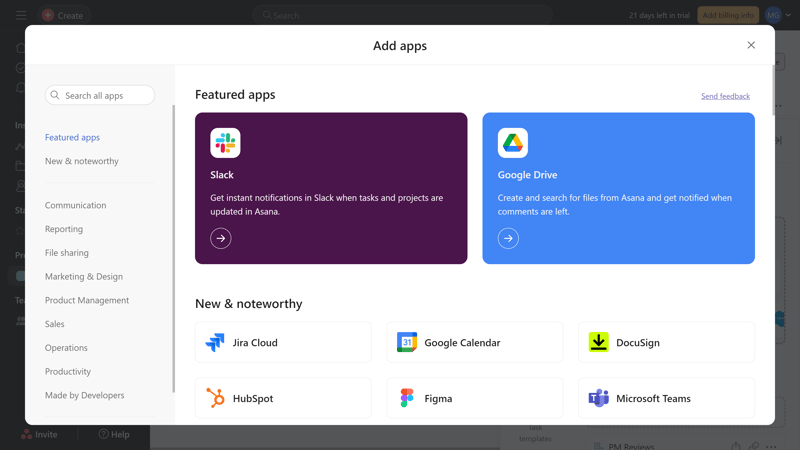800x450 pixels.
Task: Click the Google Drive logo icon
Action: click(x=513, y=143)
